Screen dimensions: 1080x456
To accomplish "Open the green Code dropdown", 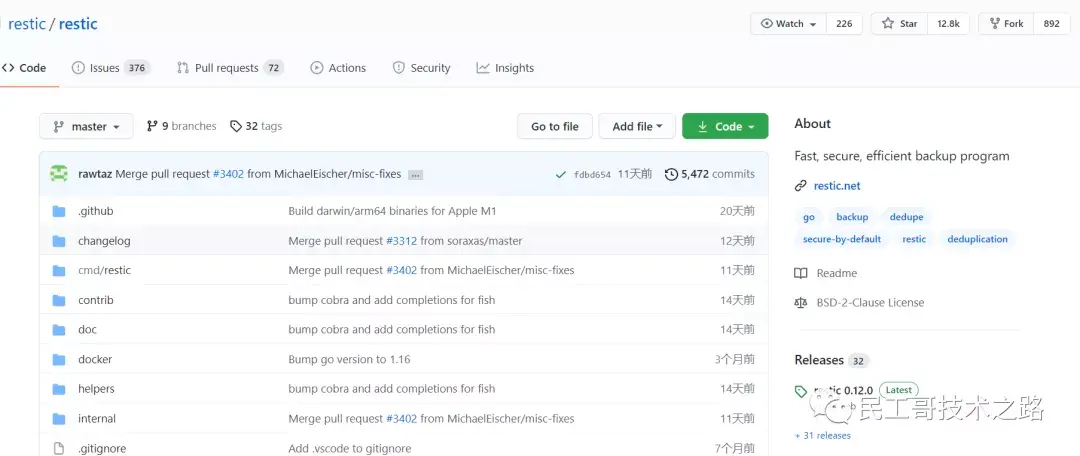I will (725, 127).
